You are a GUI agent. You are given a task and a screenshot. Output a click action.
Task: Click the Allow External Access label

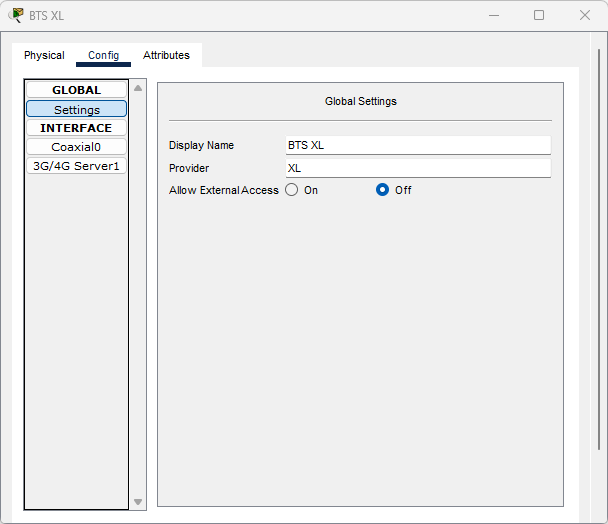[x=224, y=190]
